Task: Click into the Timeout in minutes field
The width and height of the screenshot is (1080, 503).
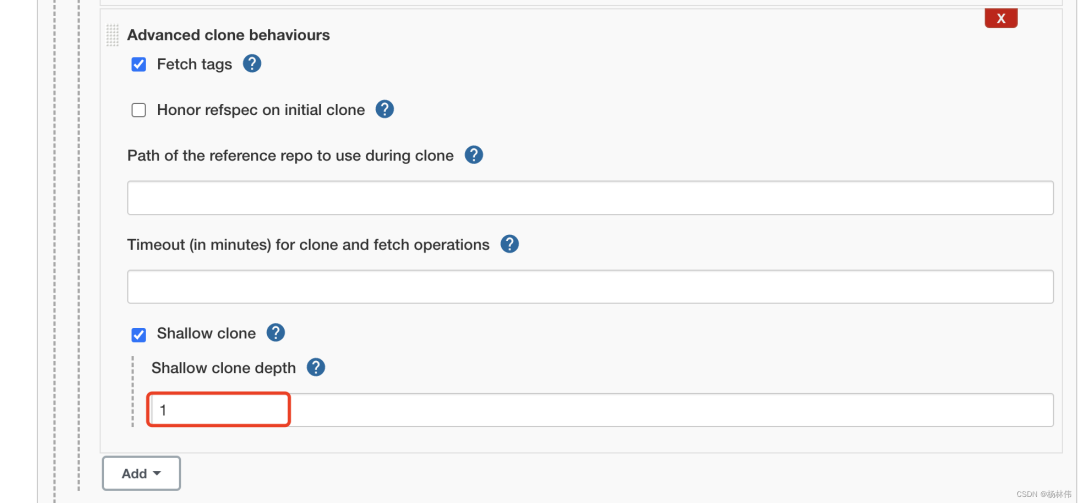Action: coord(590,287)
